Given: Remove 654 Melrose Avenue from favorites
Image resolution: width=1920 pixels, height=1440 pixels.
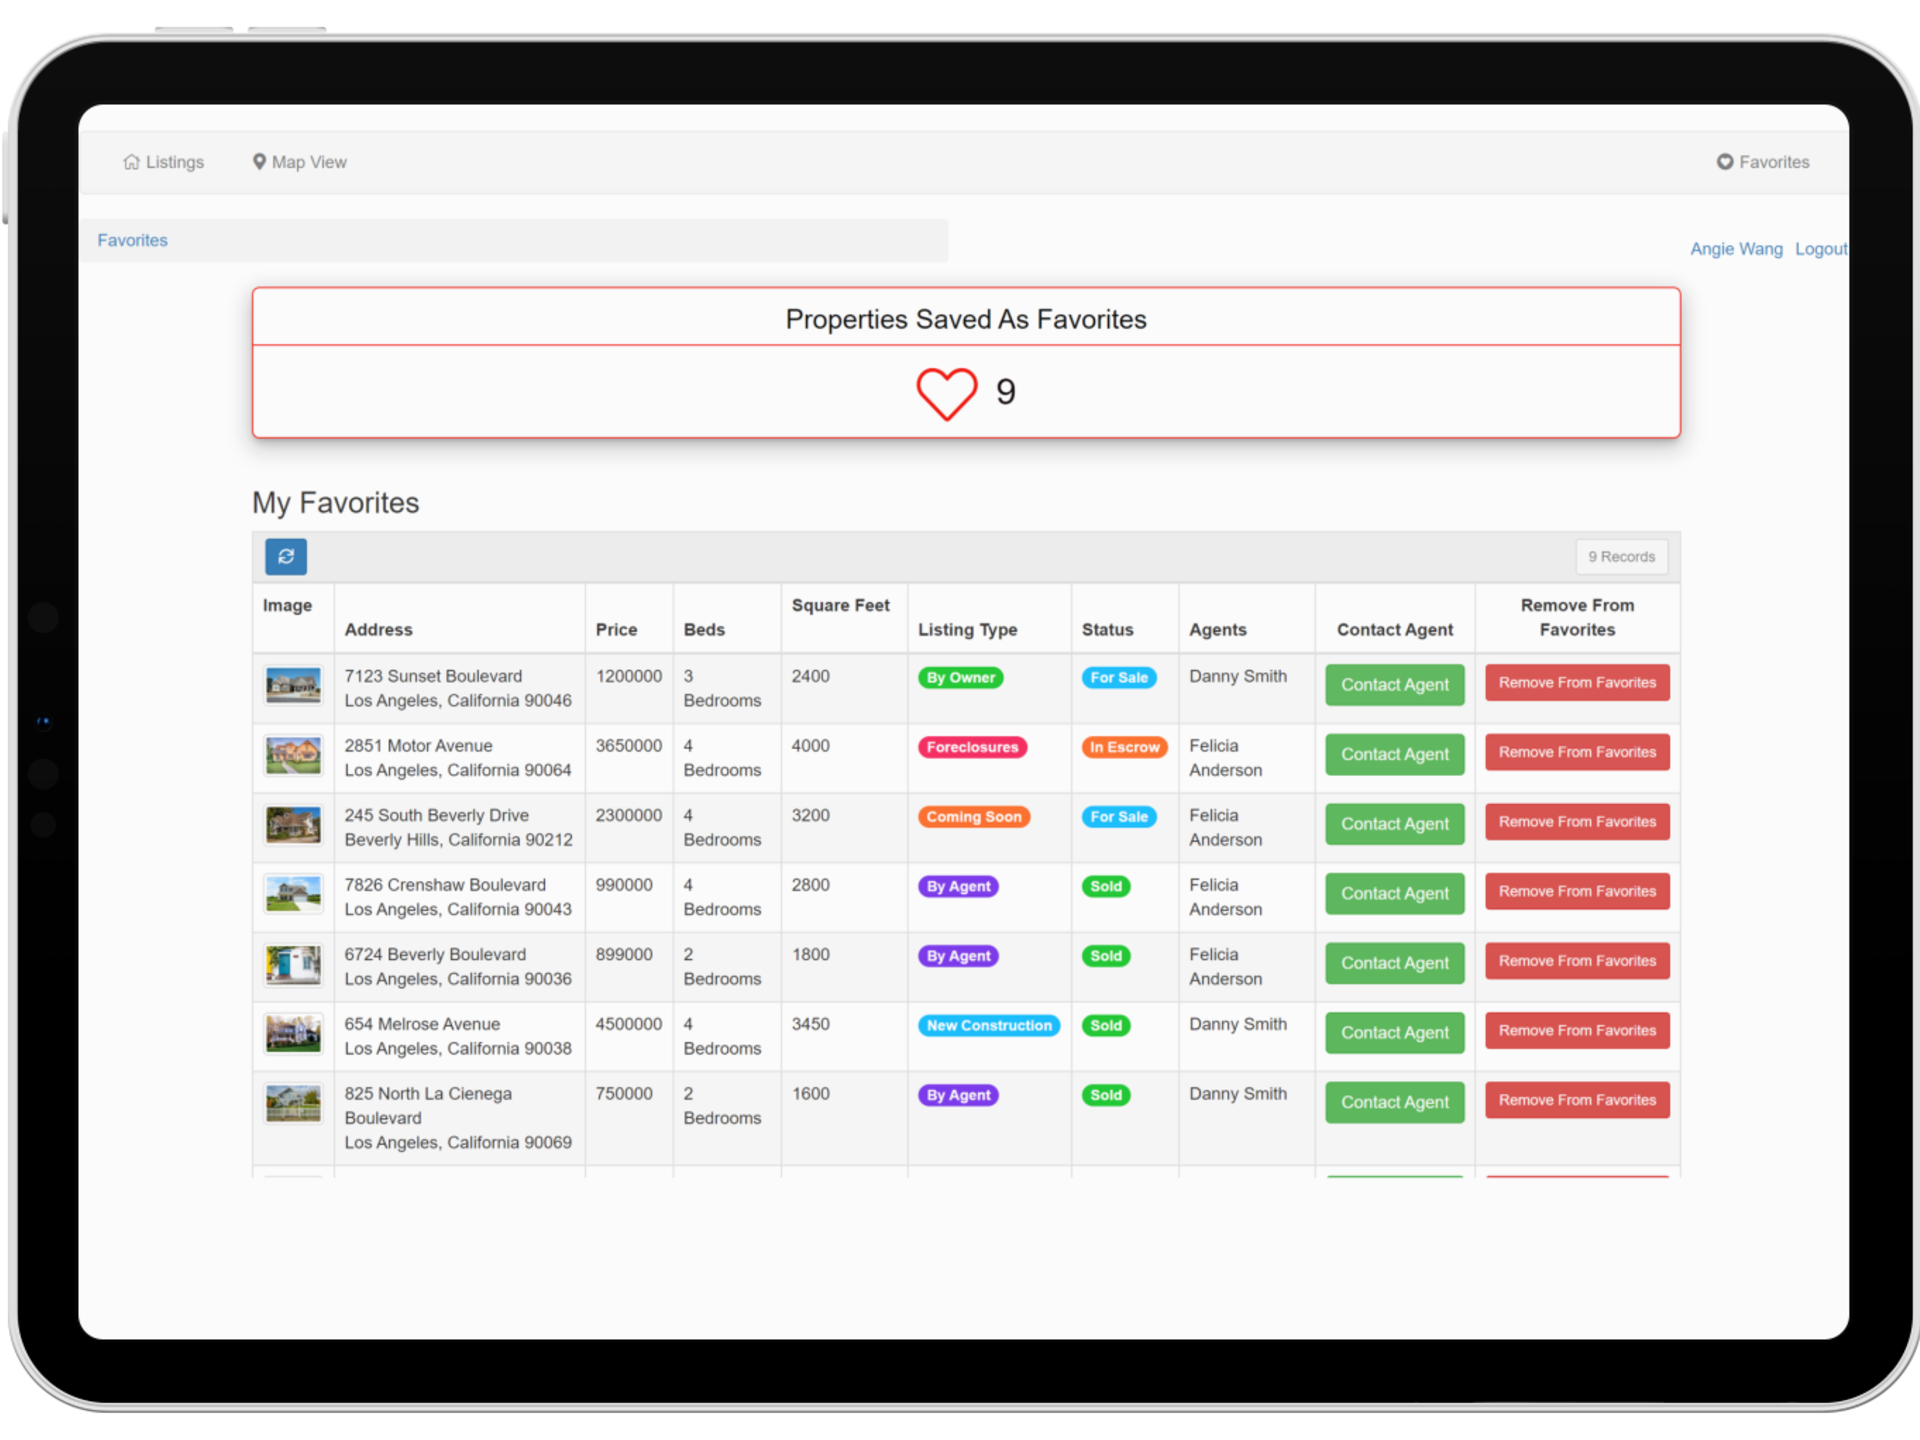Looking at the screenshot, I should point(1577,1031).
